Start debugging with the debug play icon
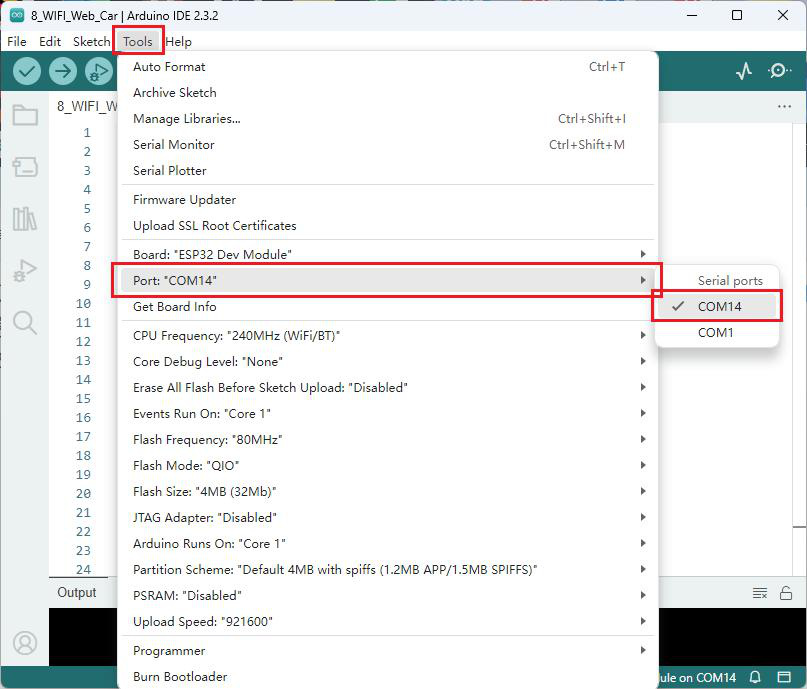Image resolution: width=807 pixels, height=689 pixels. (x=99, y=71)
